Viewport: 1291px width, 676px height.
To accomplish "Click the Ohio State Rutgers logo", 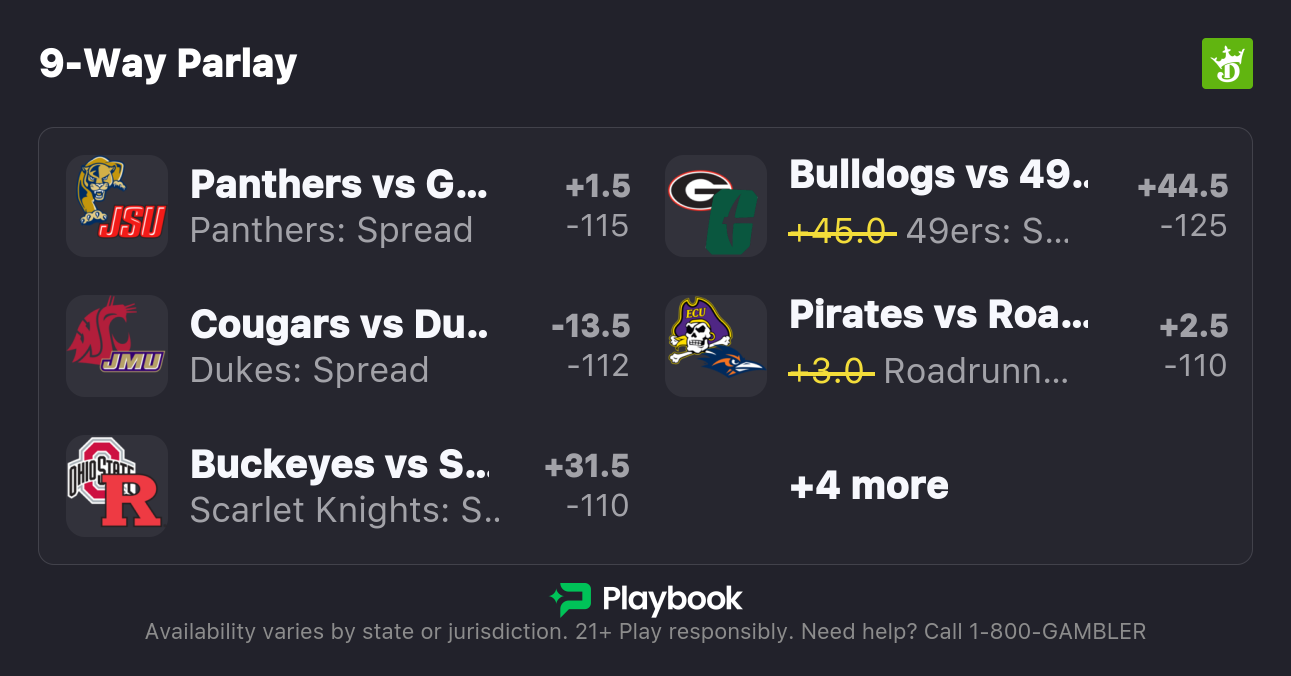I will coord(117,486).
